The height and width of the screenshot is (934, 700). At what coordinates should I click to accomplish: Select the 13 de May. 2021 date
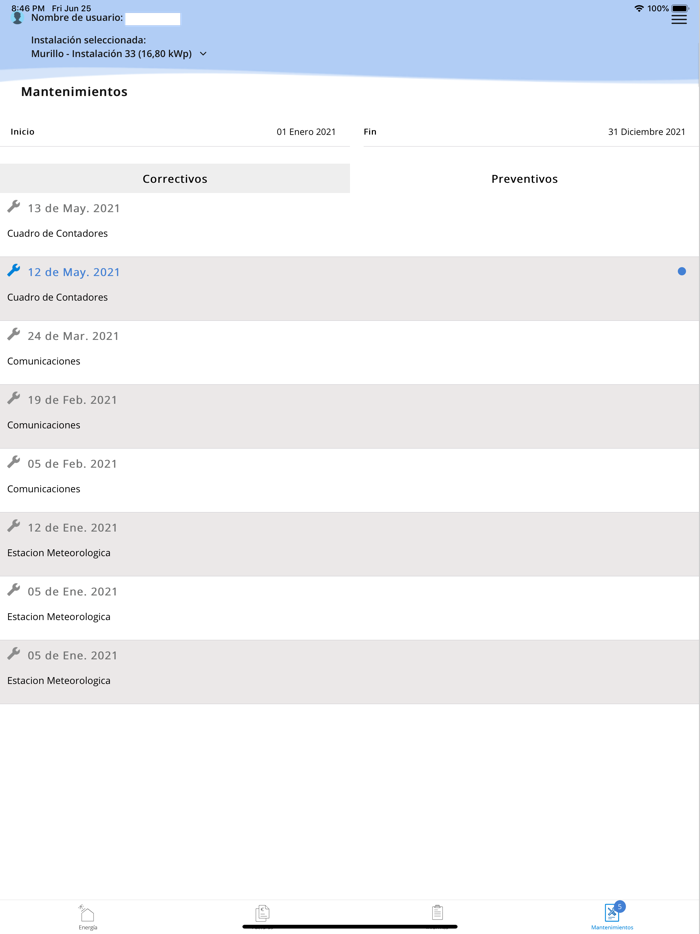coord(73,208)
